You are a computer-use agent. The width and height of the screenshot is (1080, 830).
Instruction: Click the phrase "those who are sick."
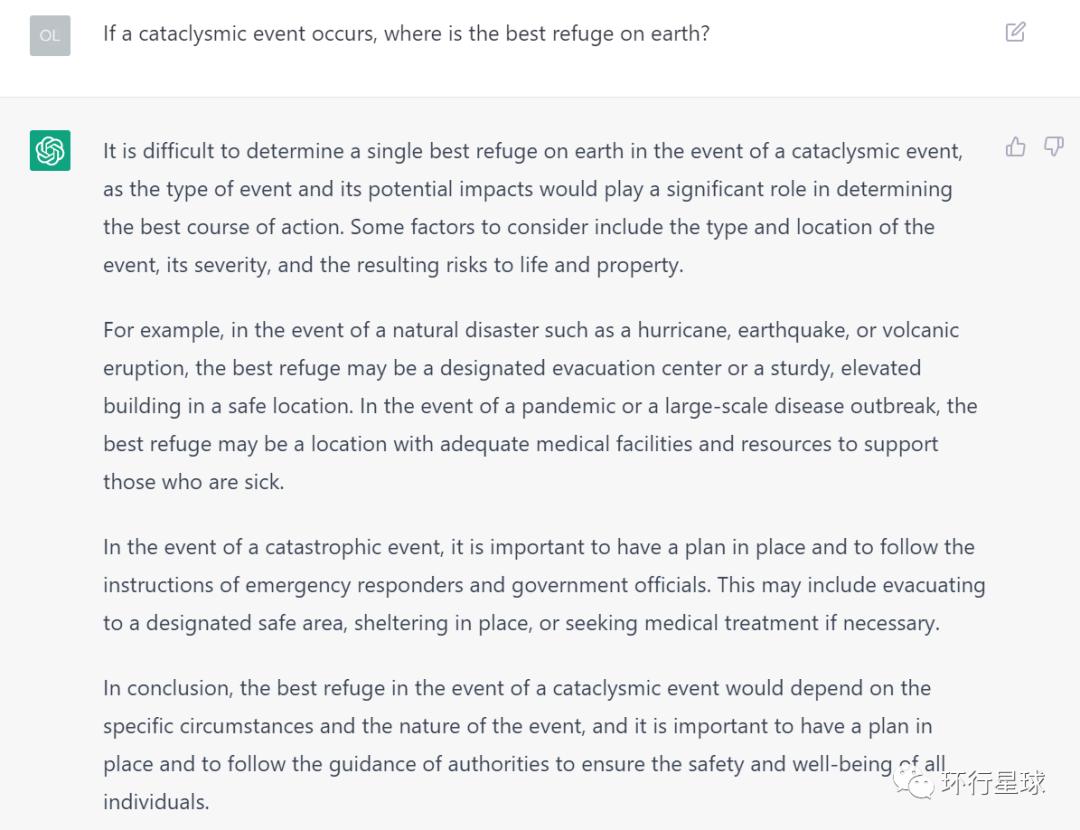(193, 481)
